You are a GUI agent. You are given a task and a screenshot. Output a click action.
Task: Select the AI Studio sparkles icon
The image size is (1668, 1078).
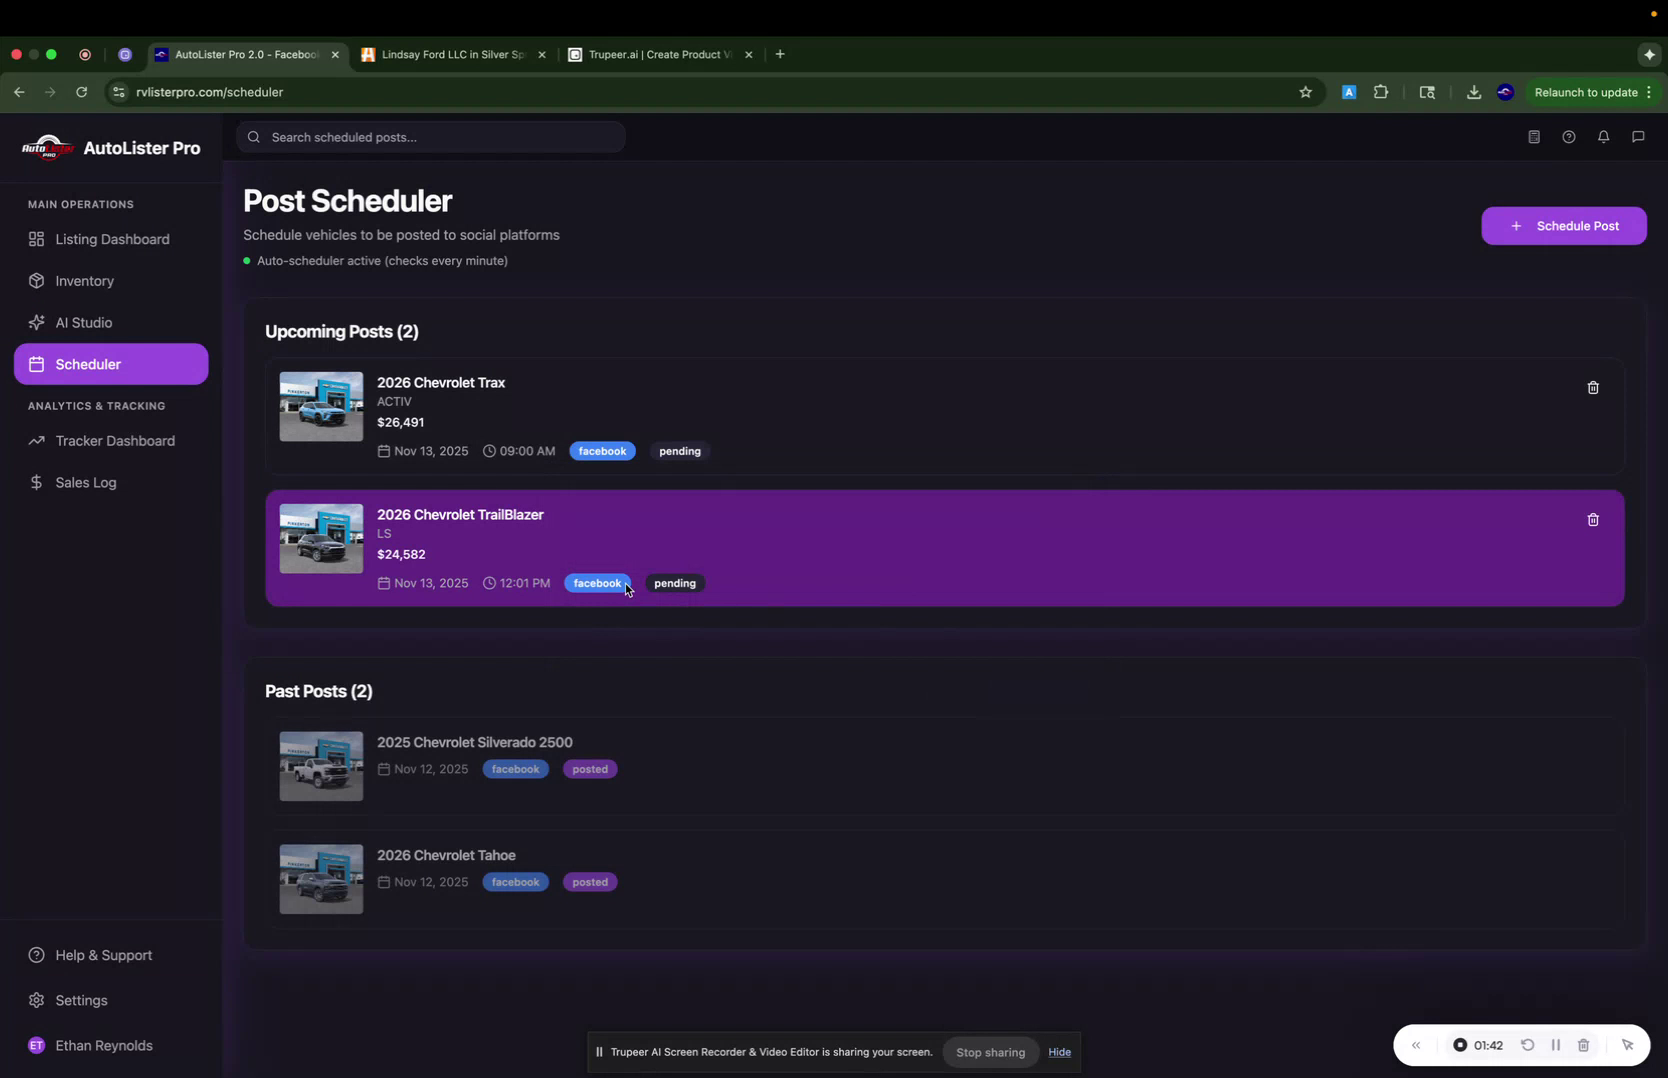tap(36, 322)
